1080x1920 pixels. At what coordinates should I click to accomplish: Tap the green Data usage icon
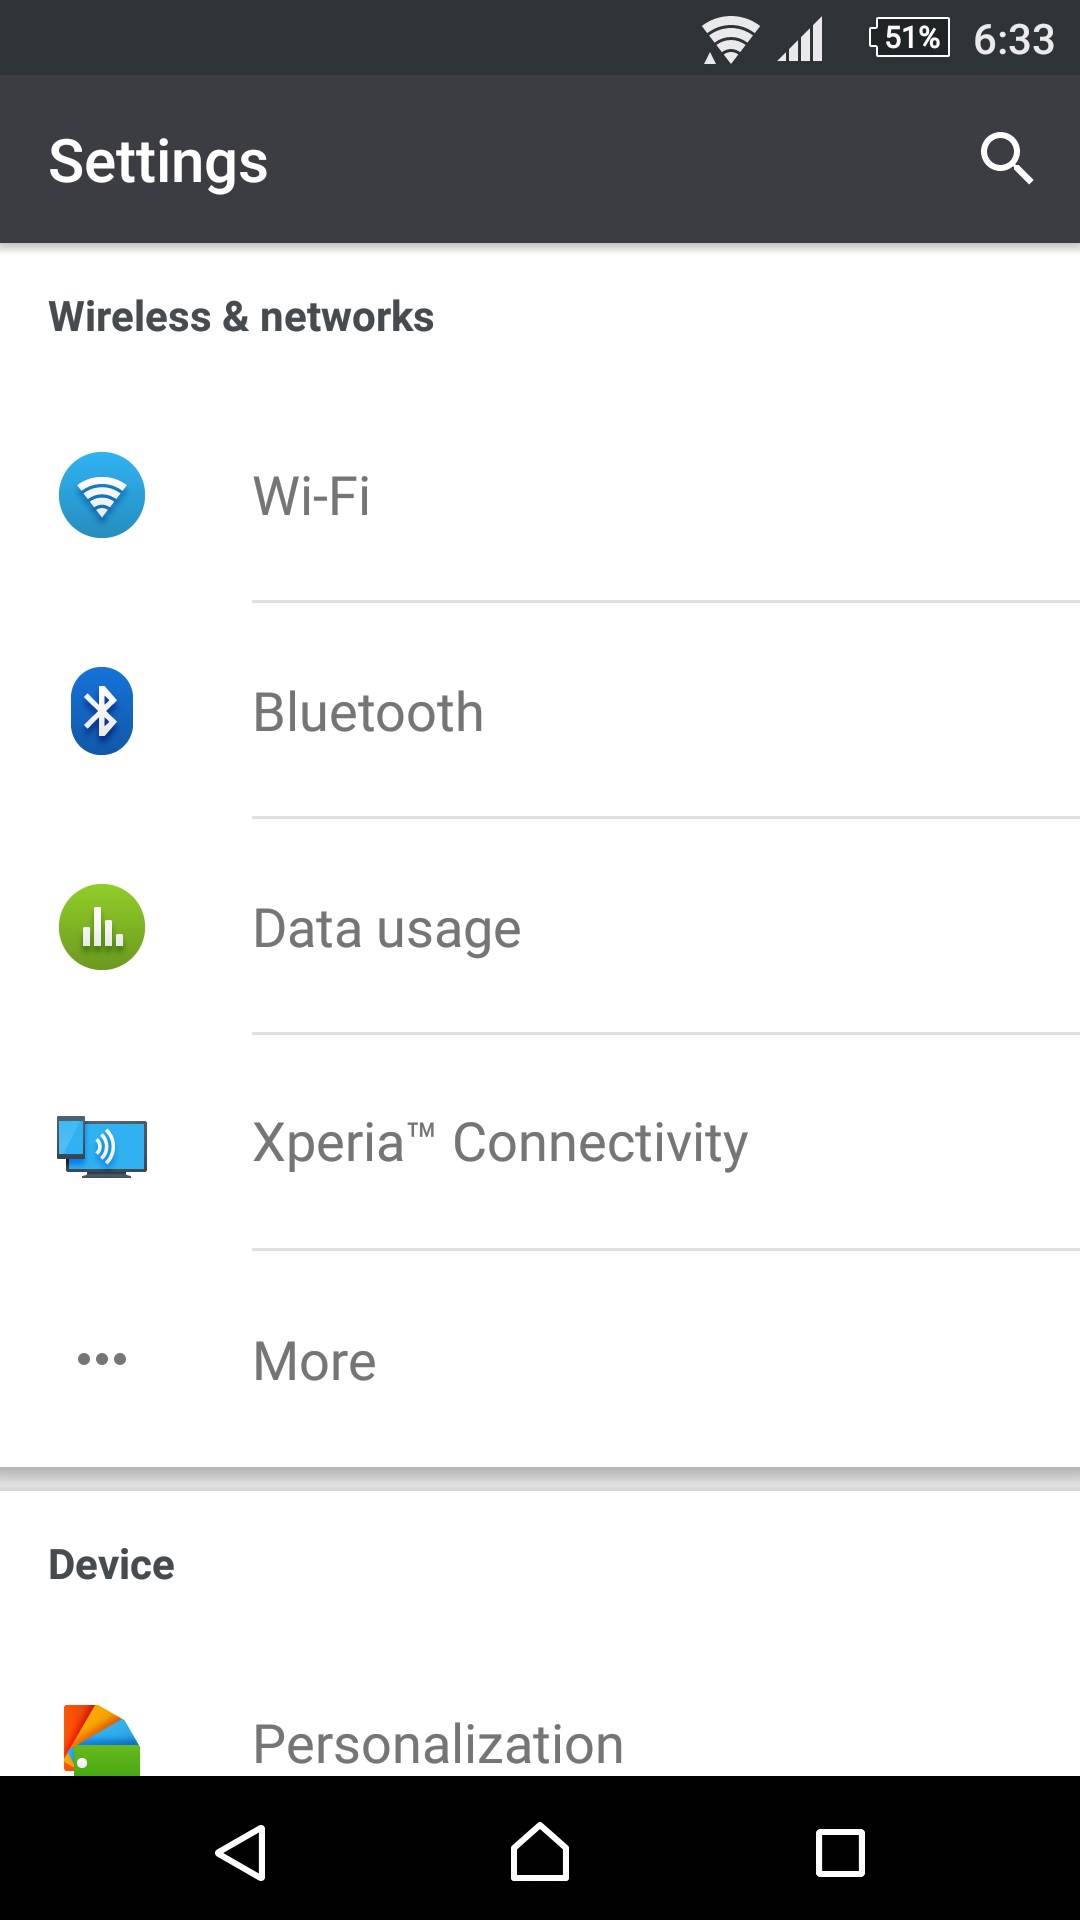coord(102,927)
